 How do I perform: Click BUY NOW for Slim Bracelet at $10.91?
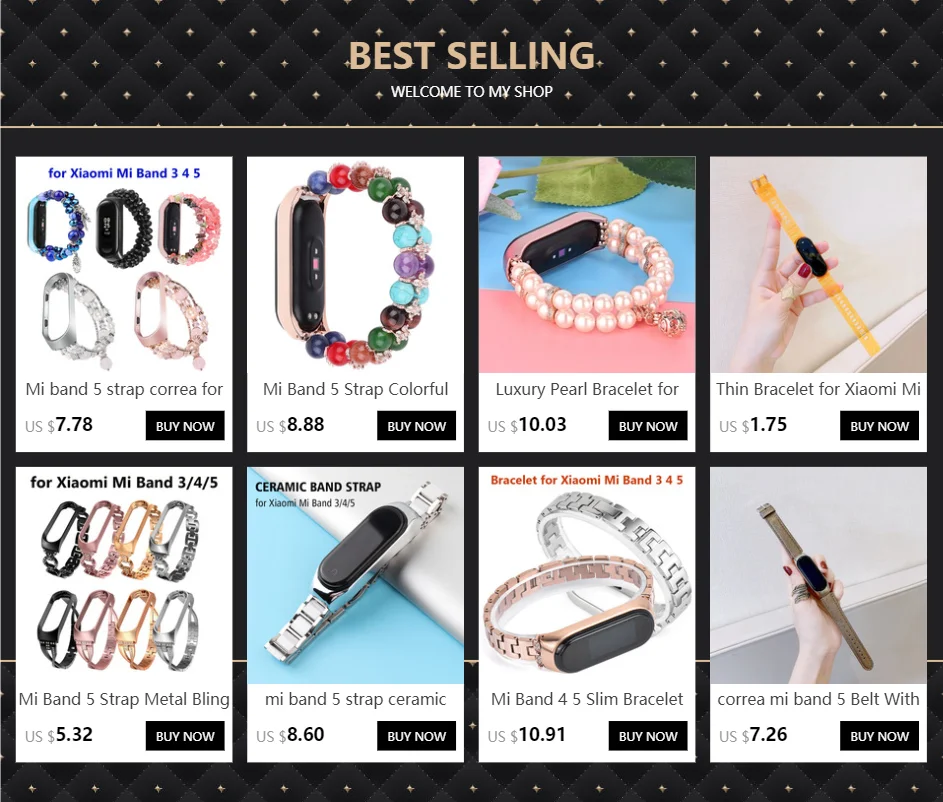pyautogui.click(x=648, y=736)
